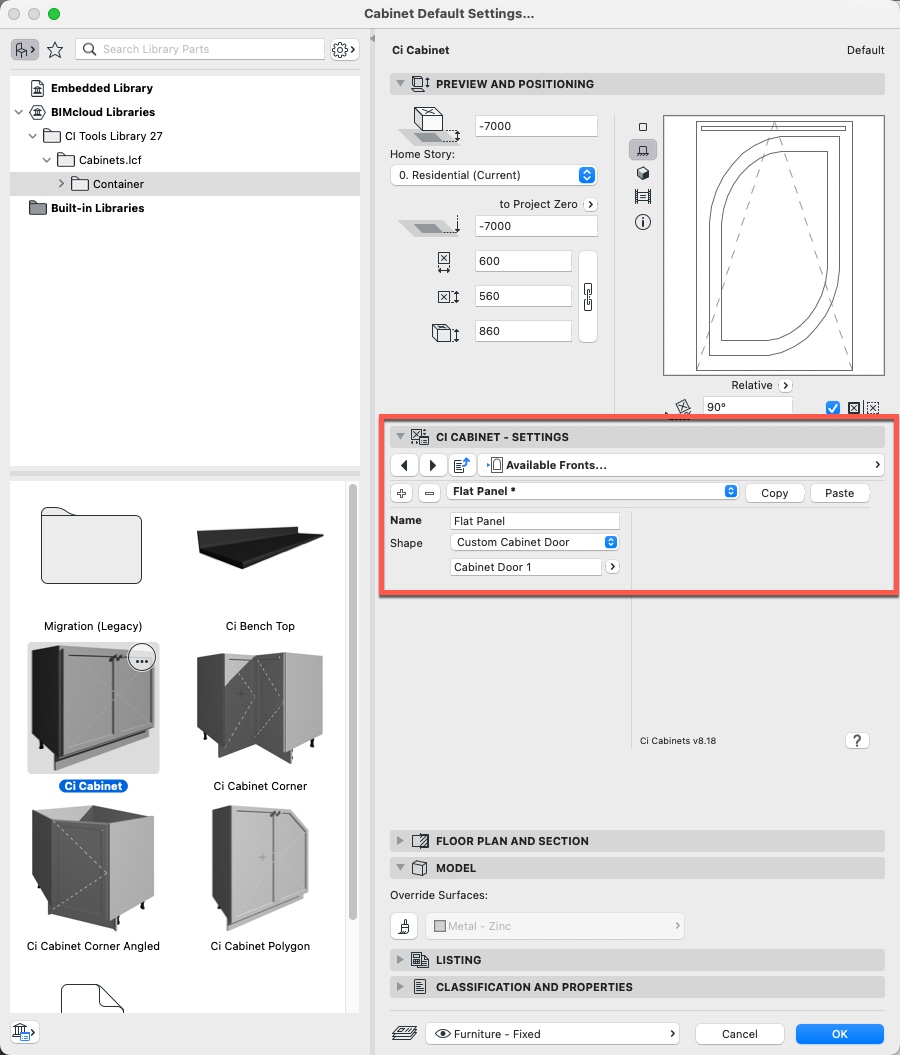Screen dimensions: 900x1055
Task: Go to next settings page arrow
Action: tap(433, 465)
